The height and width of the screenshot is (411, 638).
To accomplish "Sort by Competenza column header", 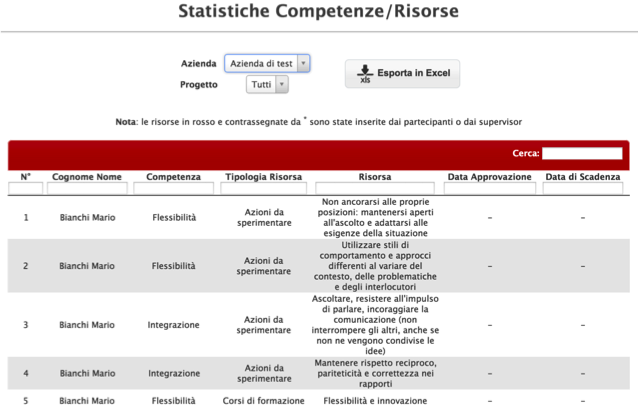I will [173, 177].
